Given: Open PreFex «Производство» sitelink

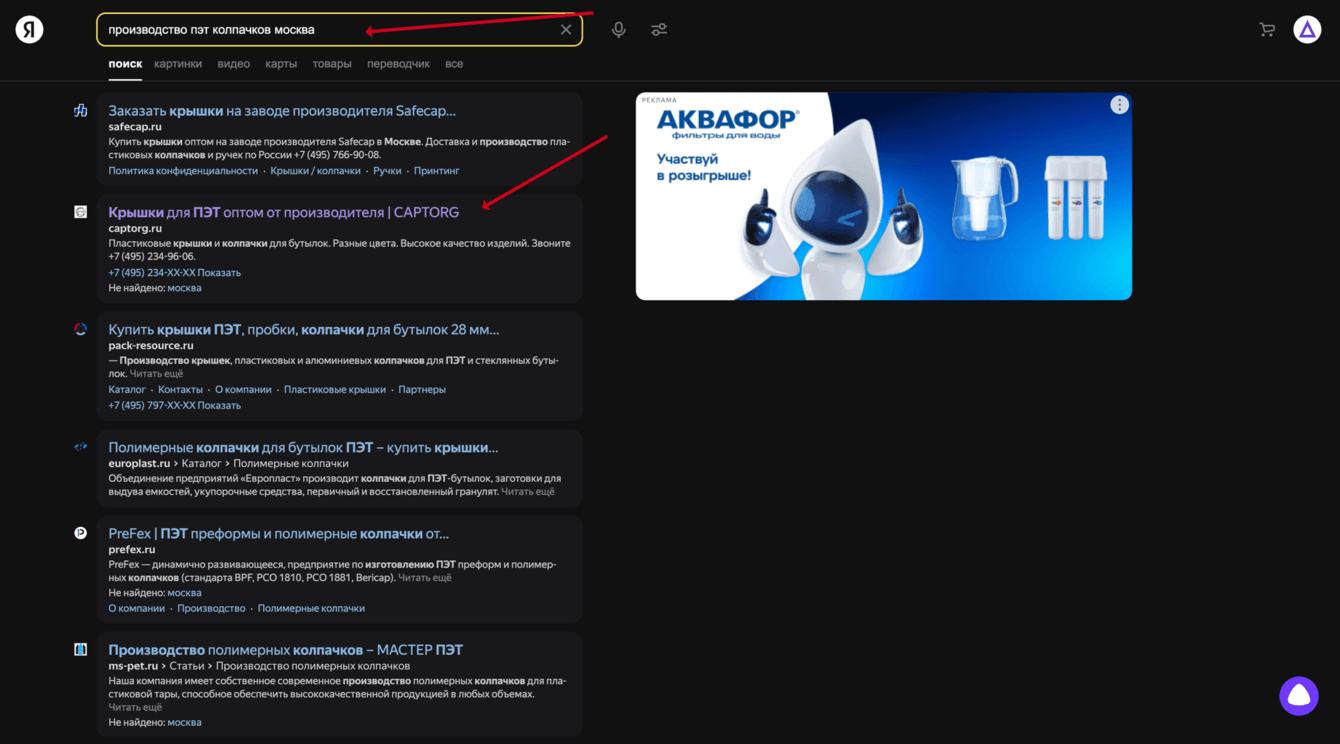Looking at the screenshot, I should [211, 609].
